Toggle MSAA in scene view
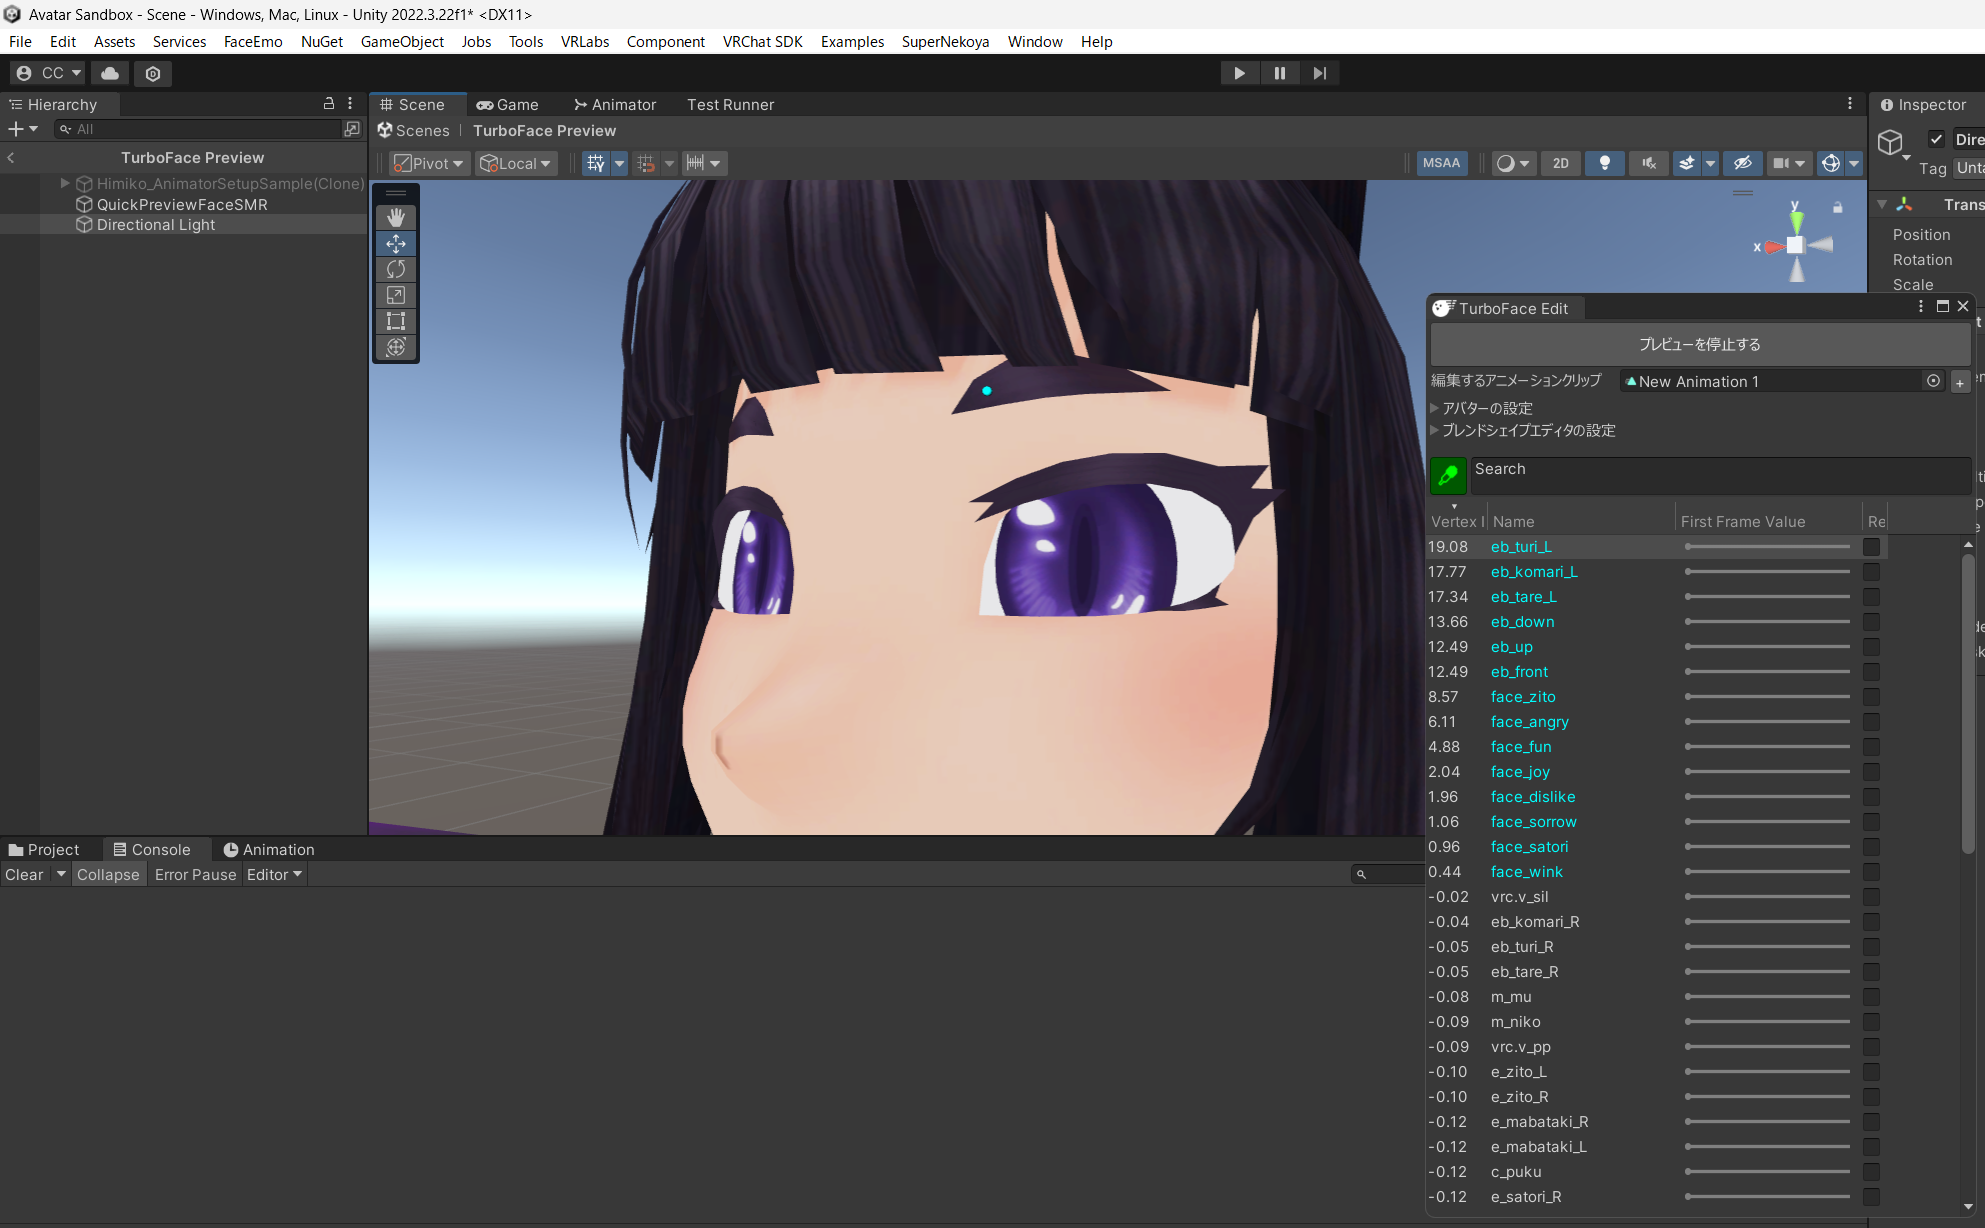This screenshot has width=1985, height=1228. [x=1441, y=163]
